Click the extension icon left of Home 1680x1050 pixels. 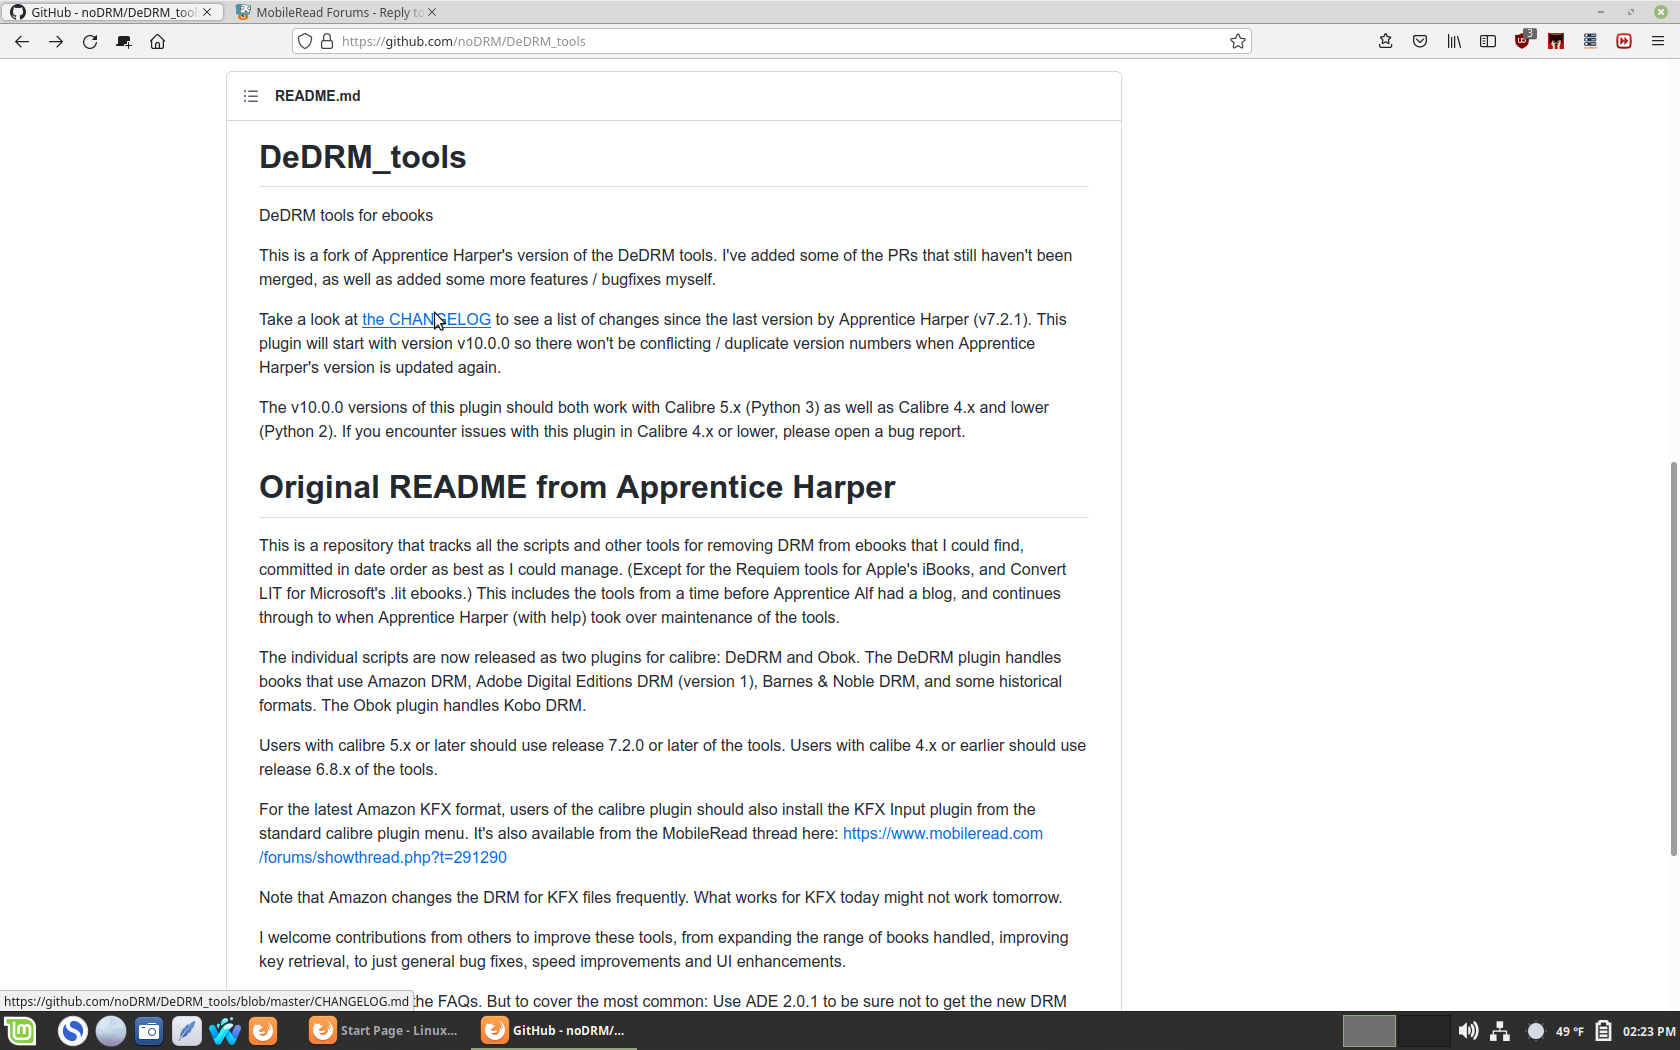[123, 41]
